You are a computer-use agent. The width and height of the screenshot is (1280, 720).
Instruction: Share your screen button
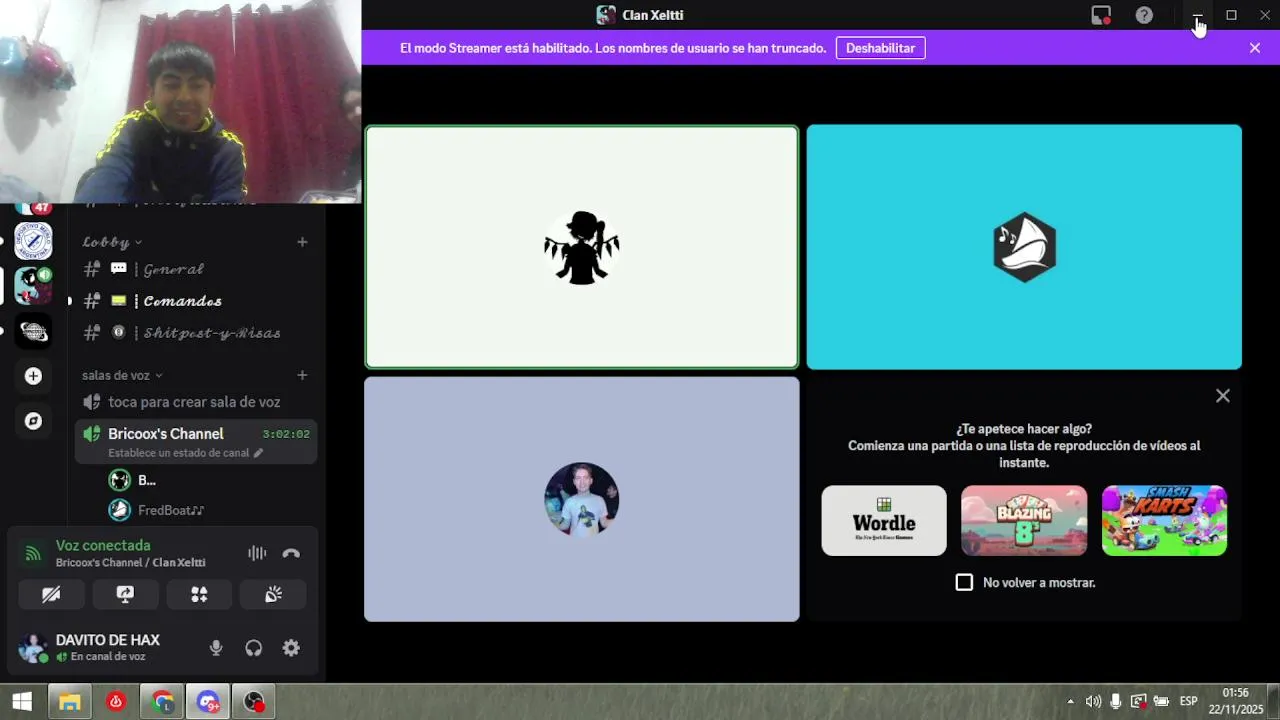[125, 594]
